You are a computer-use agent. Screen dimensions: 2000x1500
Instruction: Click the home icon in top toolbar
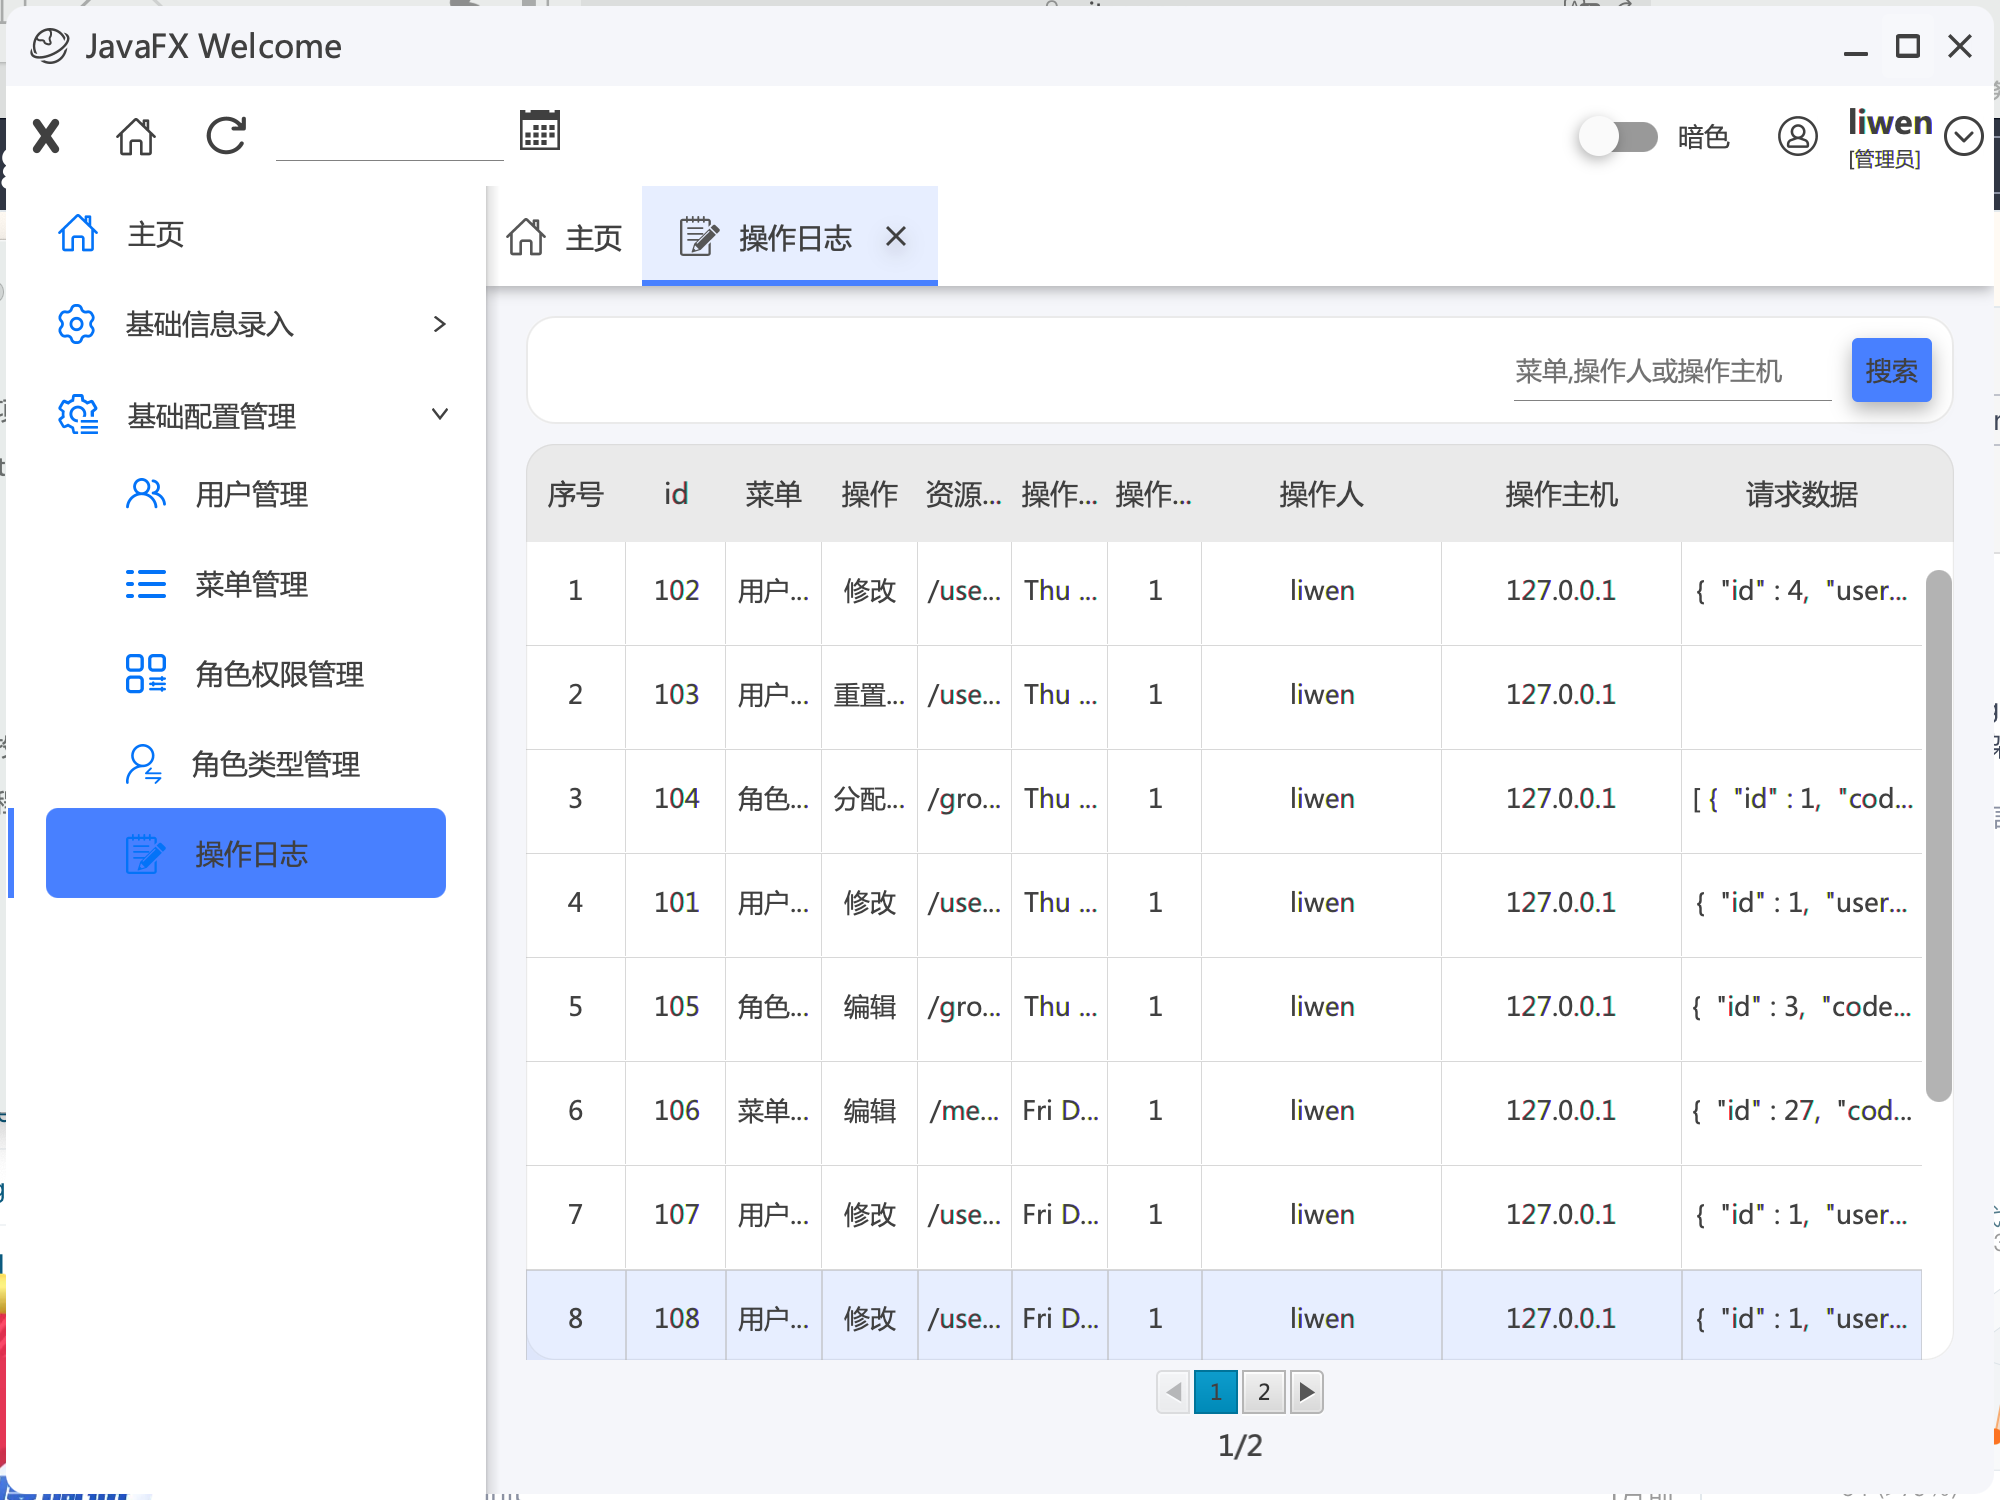(x=136, y=136)
